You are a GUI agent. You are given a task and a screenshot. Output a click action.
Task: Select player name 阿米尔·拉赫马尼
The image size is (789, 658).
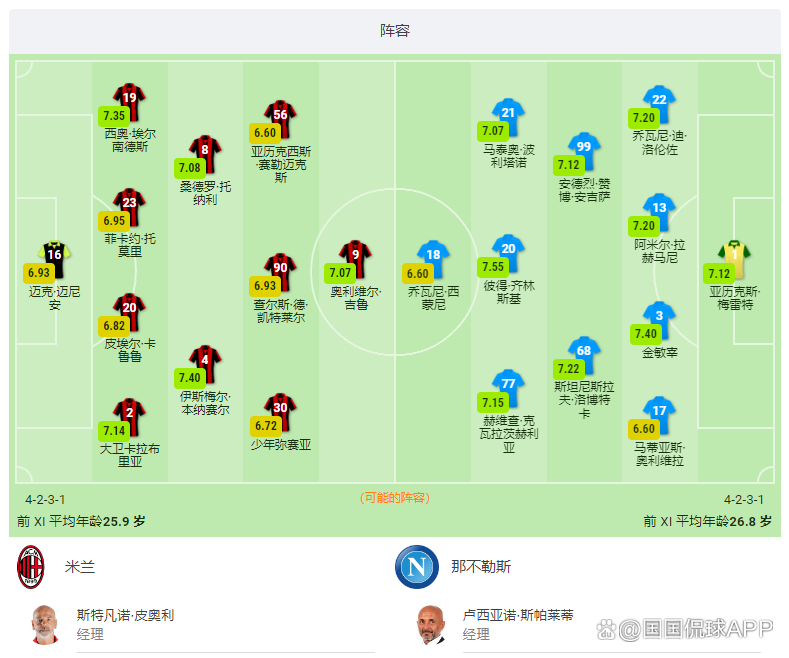(659, 251)
